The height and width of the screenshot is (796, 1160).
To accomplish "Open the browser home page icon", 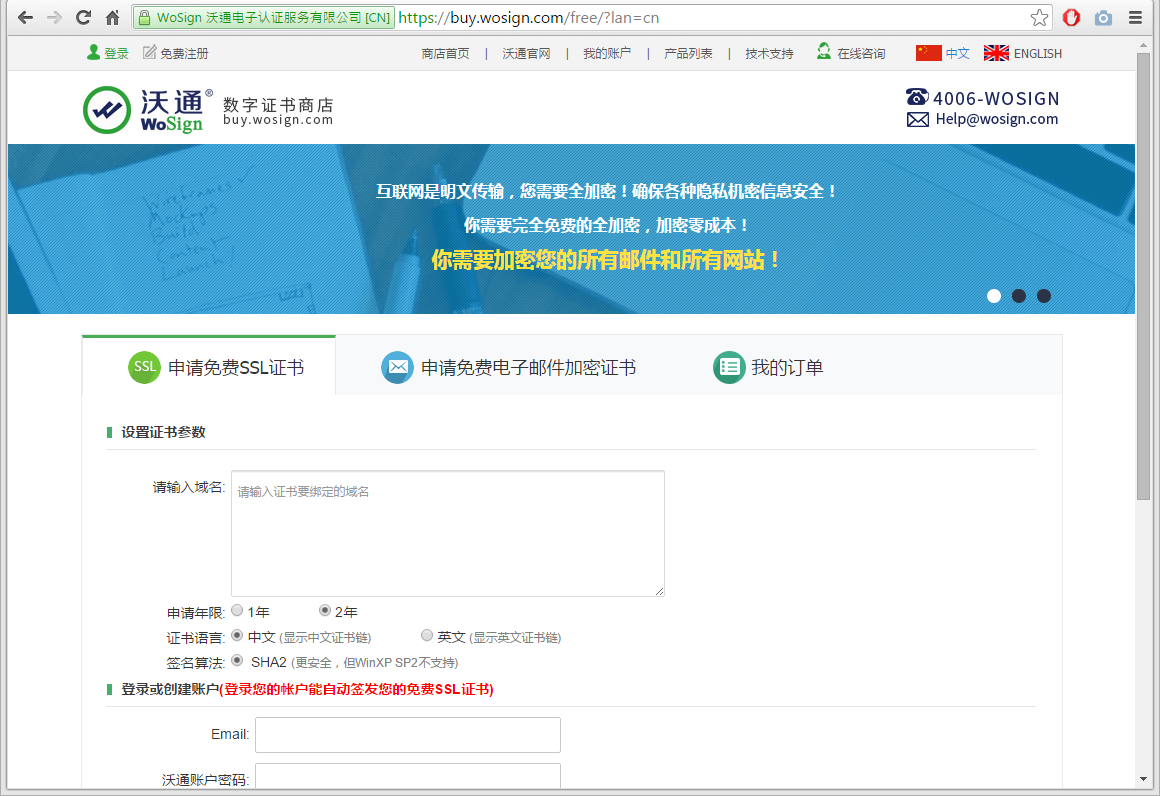I will tap(112, 18).
